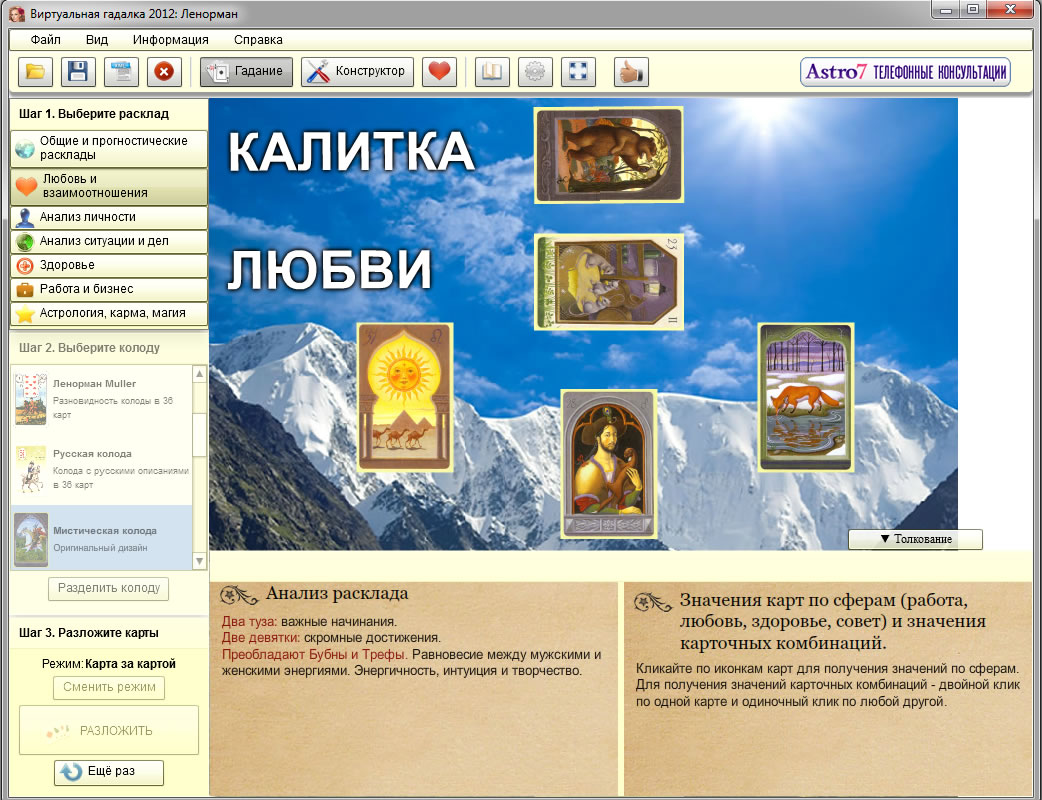Viewport: 1042px width, 800px height.
Task: Click the Ещё раз button
Action: pos(109,771)
